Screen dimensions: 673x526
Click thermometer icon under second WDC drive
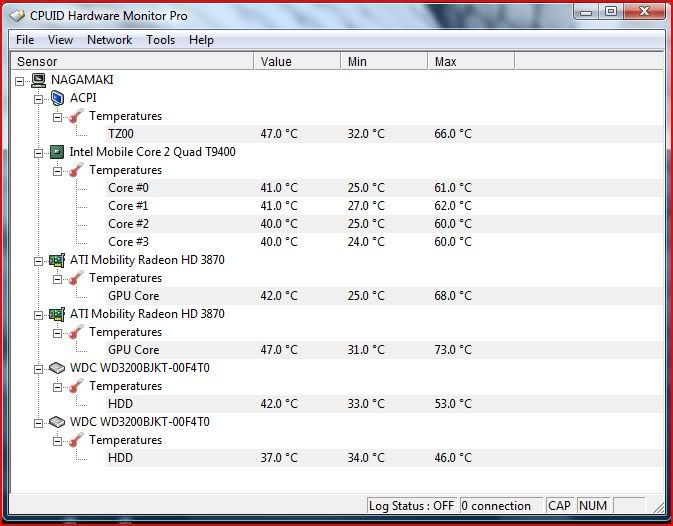76,440
